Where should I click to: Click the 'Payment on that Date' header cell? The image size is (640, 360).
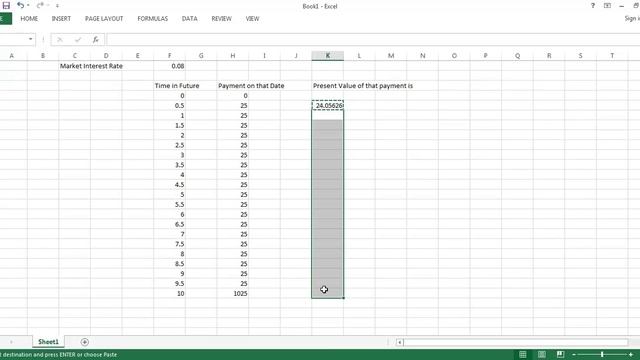point(251,86)
